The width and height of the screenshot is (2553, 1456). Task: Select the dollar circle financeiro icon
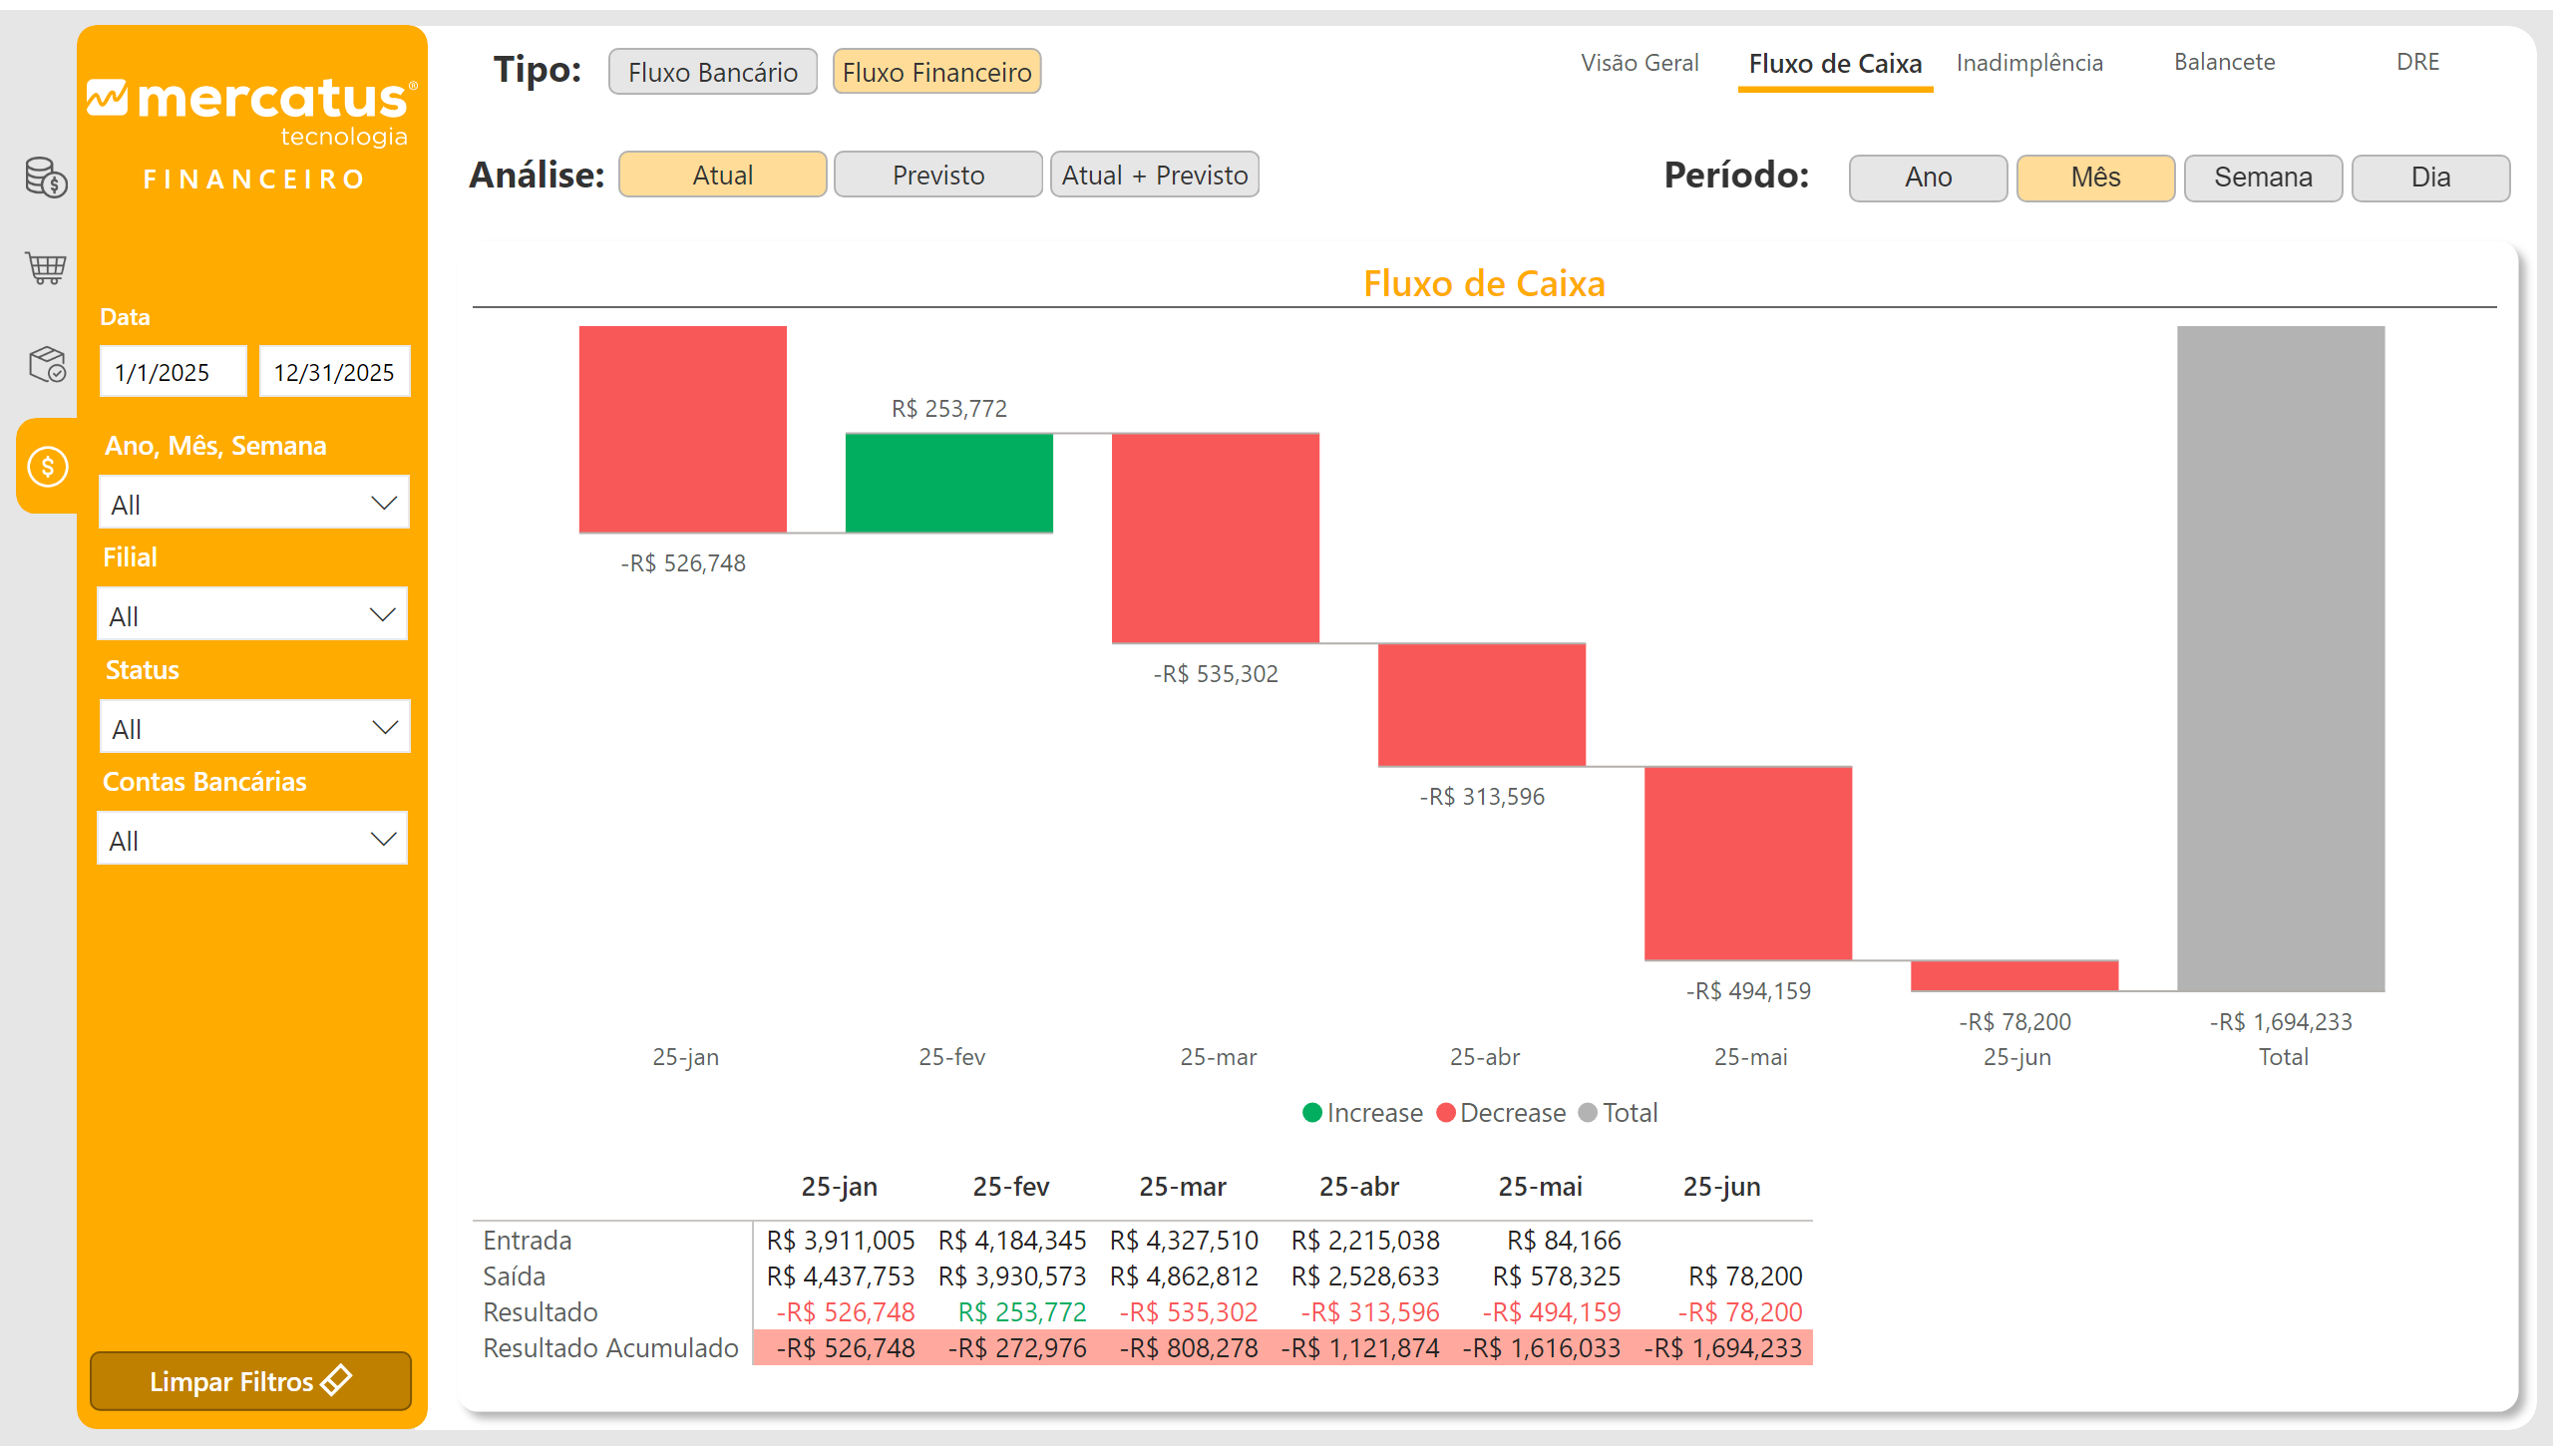pyautogui.click(x=47, y=467)
